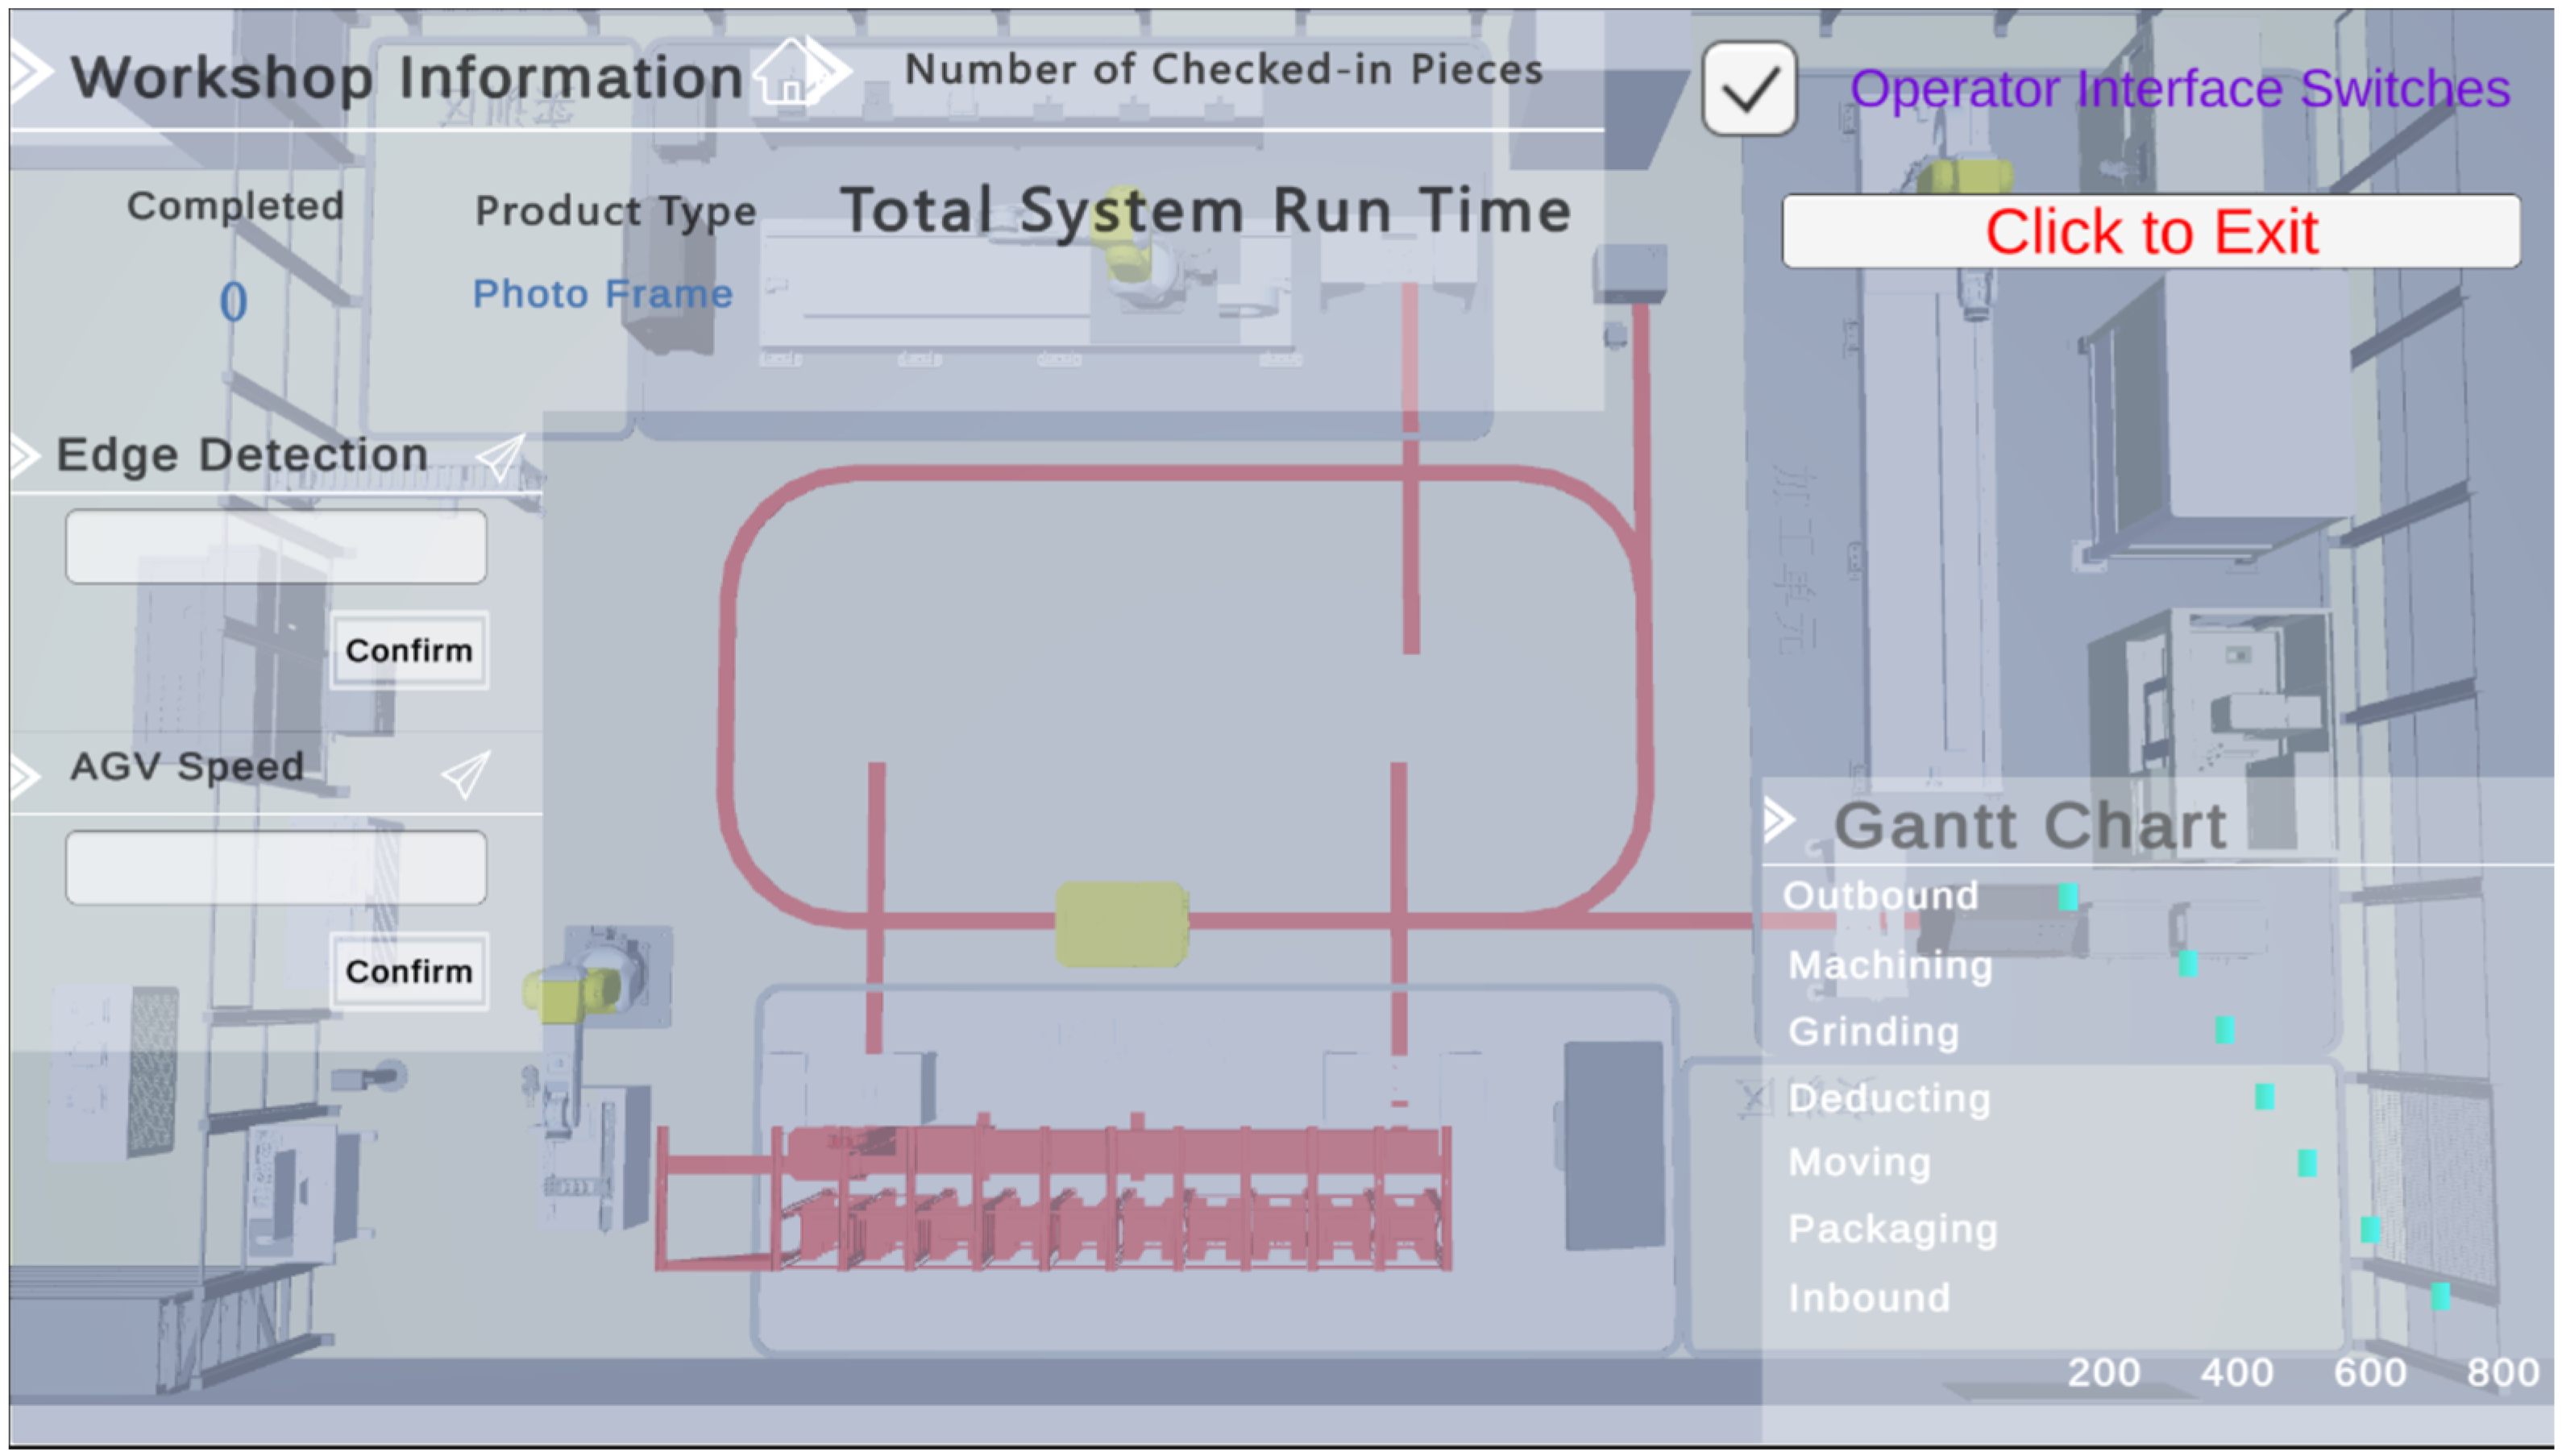Focus the Edge Detection text field
Viewport: 2562px width, 1456px height.
[x=276, y=546]
